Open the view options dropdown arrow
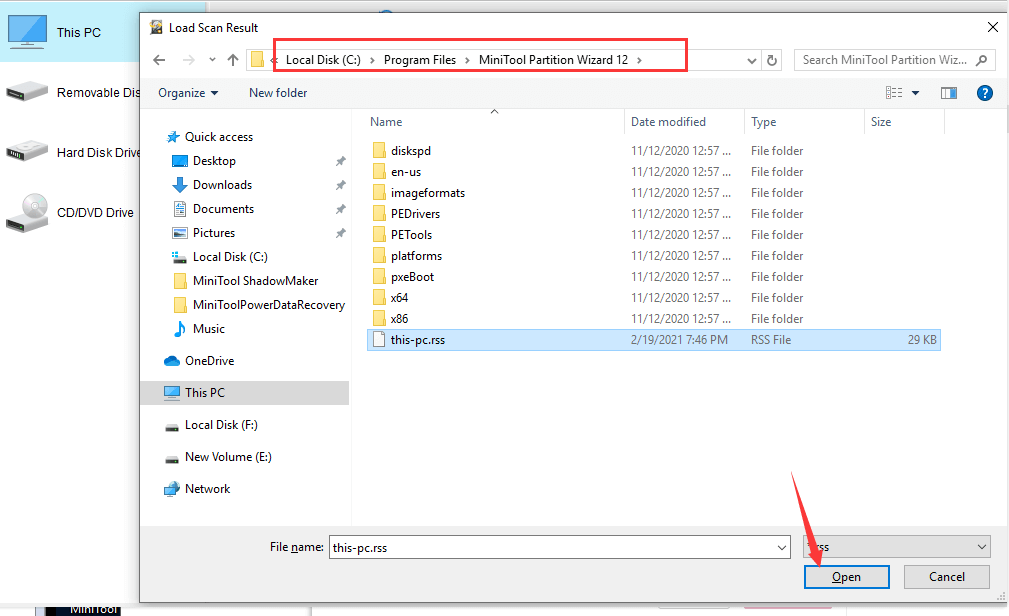Image resolution: width=1009 pixels, height=616 pixels. tap(915, 93)
